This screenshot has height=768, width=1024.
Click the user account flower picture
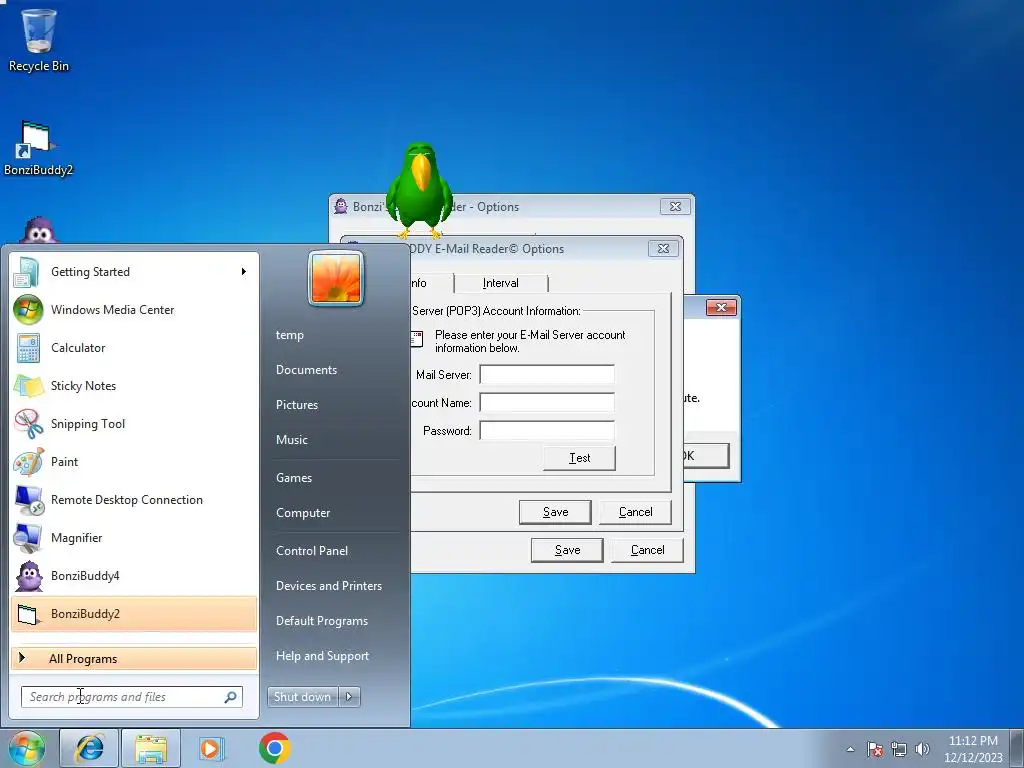pos(336,278)
